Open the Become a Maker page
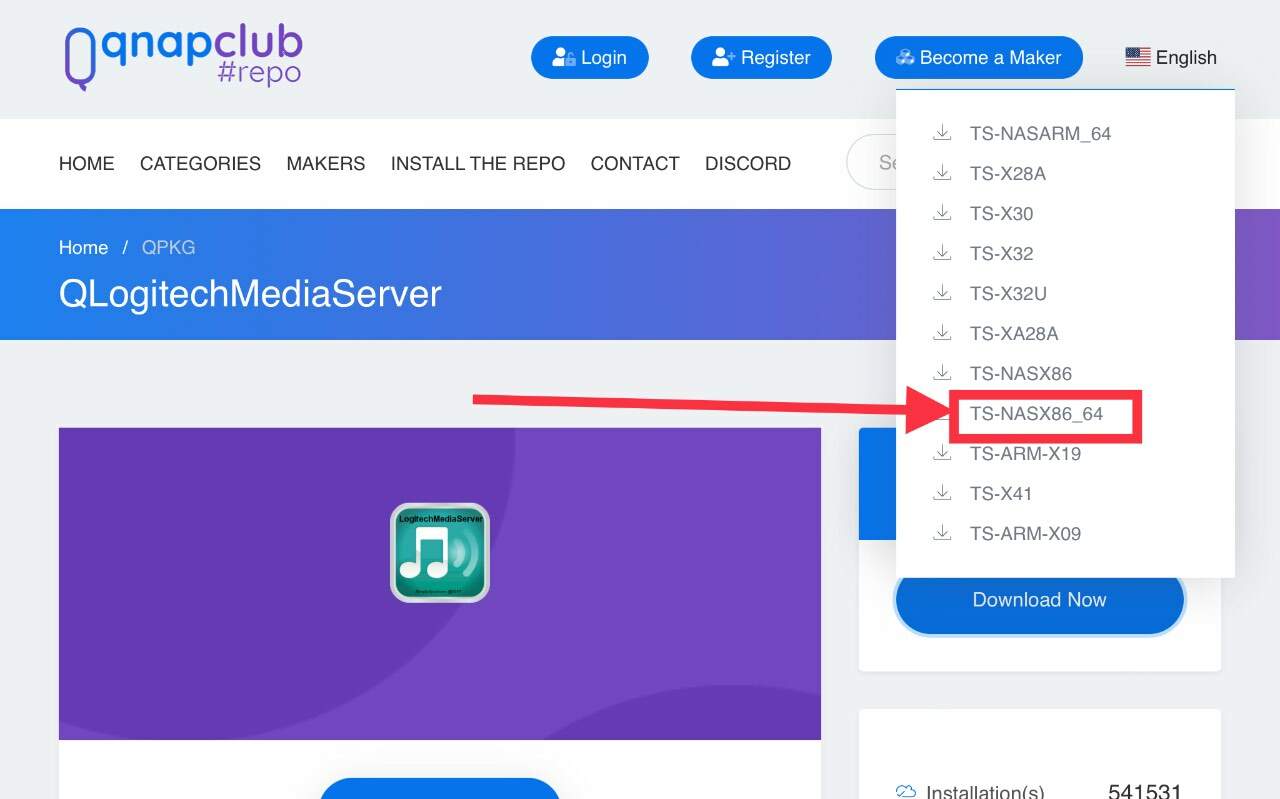Viewport: 1280px width, 799px height. point(979,58)
